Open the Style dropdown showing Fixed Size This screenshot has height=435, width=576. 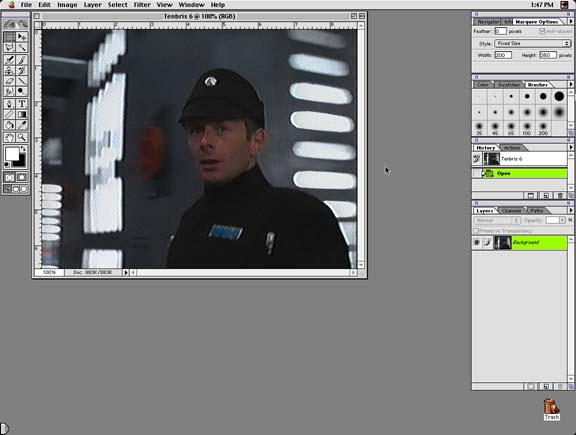click(533, 43)
